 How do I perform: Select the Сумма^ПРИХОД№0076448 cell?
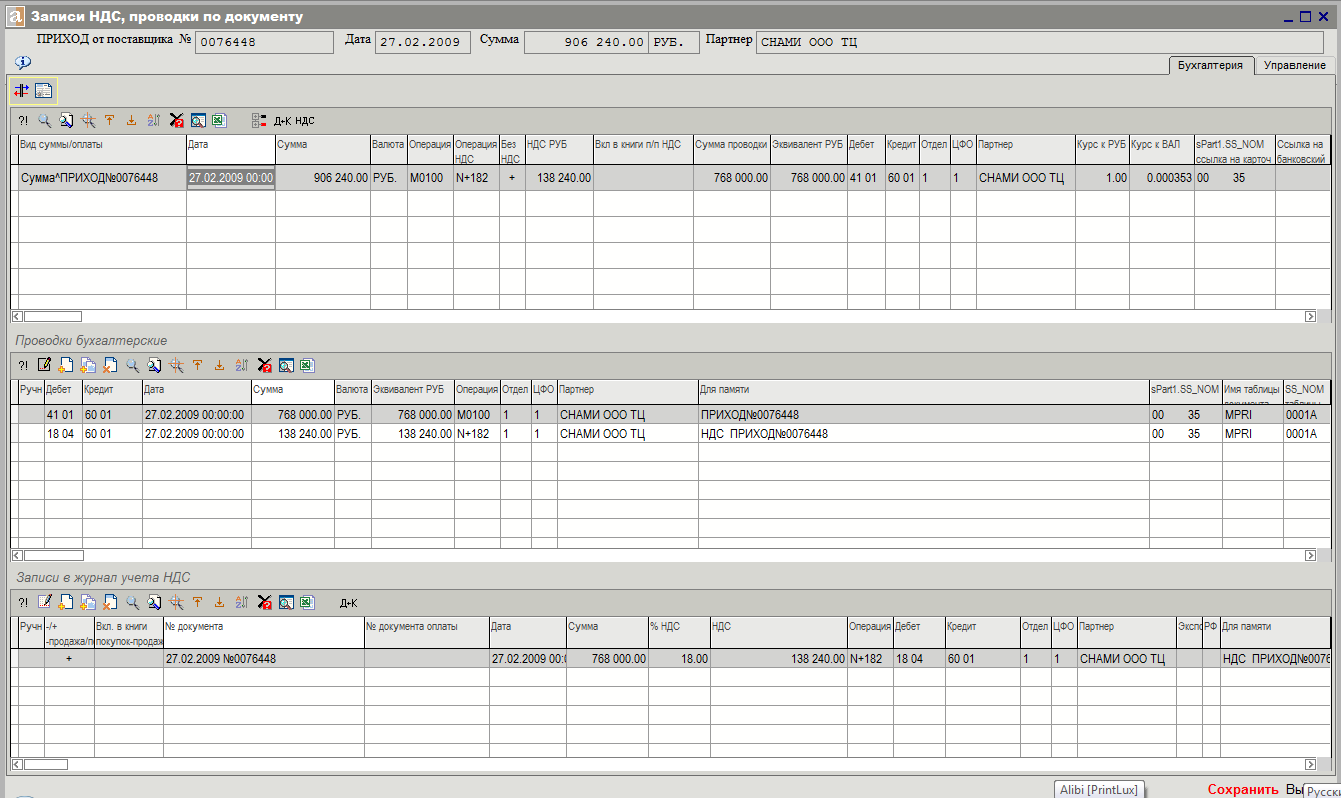coord(102,178)
